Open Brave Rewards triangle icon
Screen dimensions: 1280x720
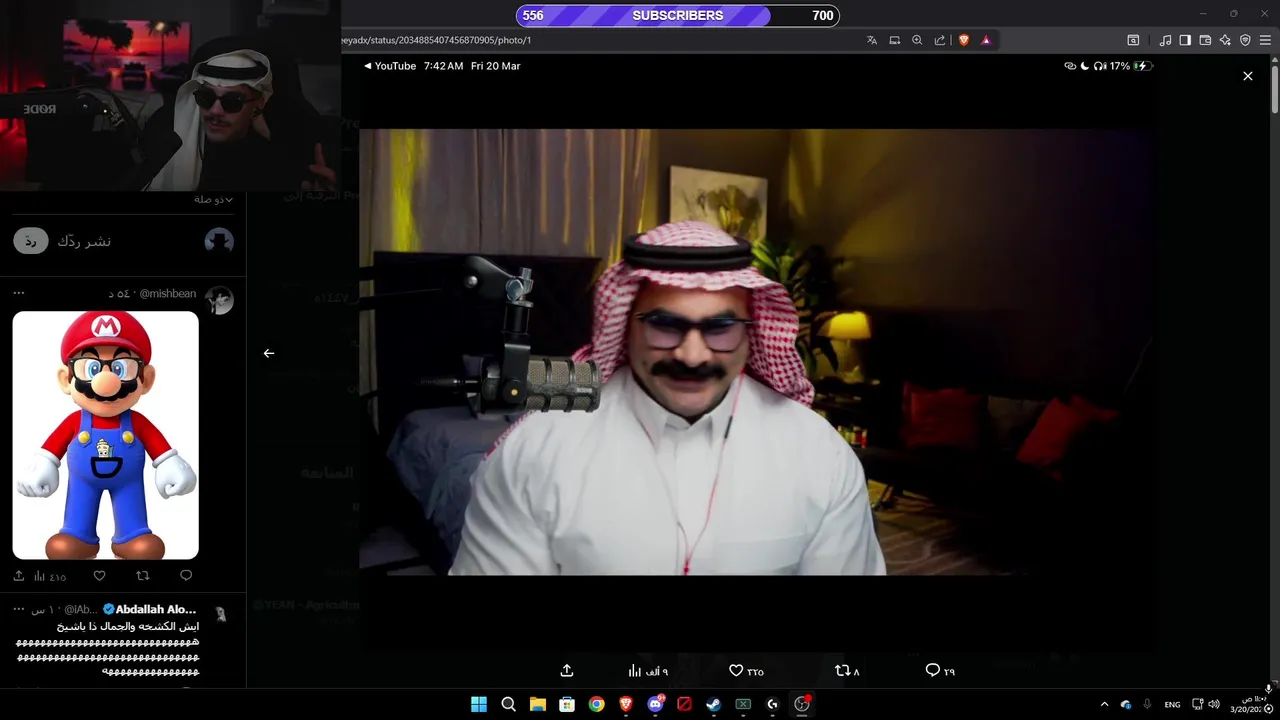click(986, 40)
